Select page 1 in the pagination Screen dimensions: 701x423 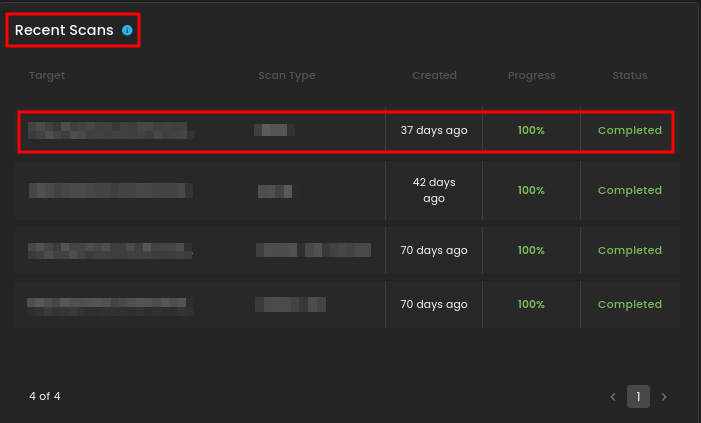pyautogui.click(x=638, y=397)
